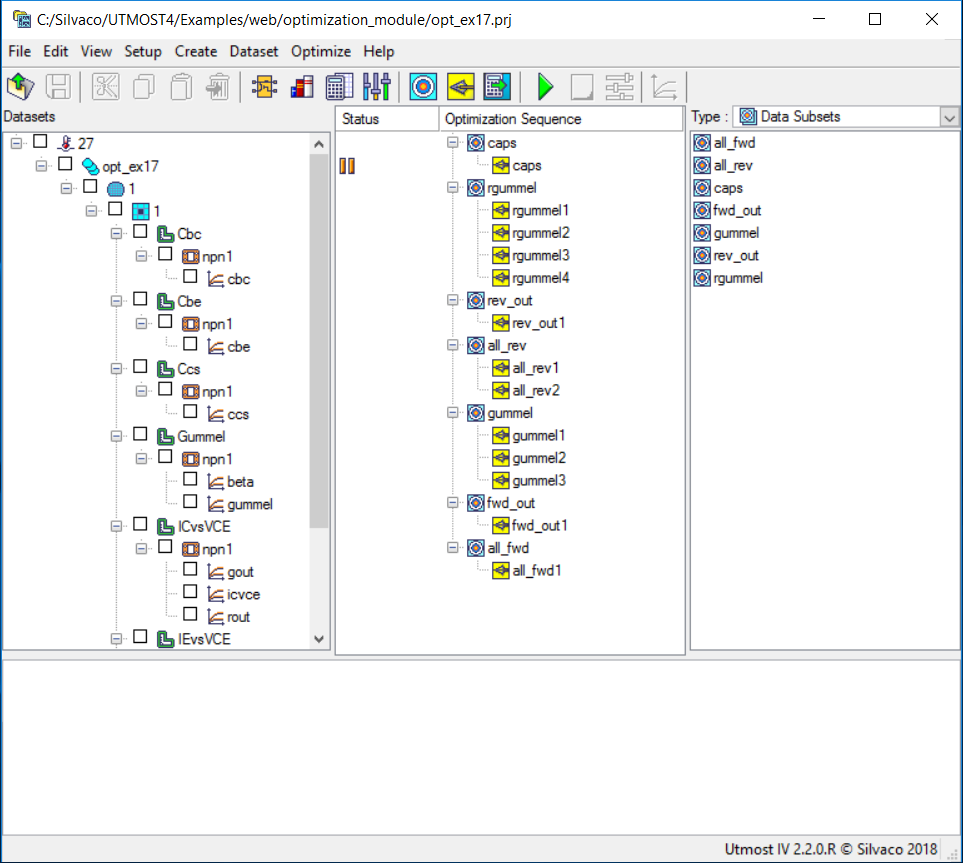Check the gummel plot checkbox

pos(190,502)
